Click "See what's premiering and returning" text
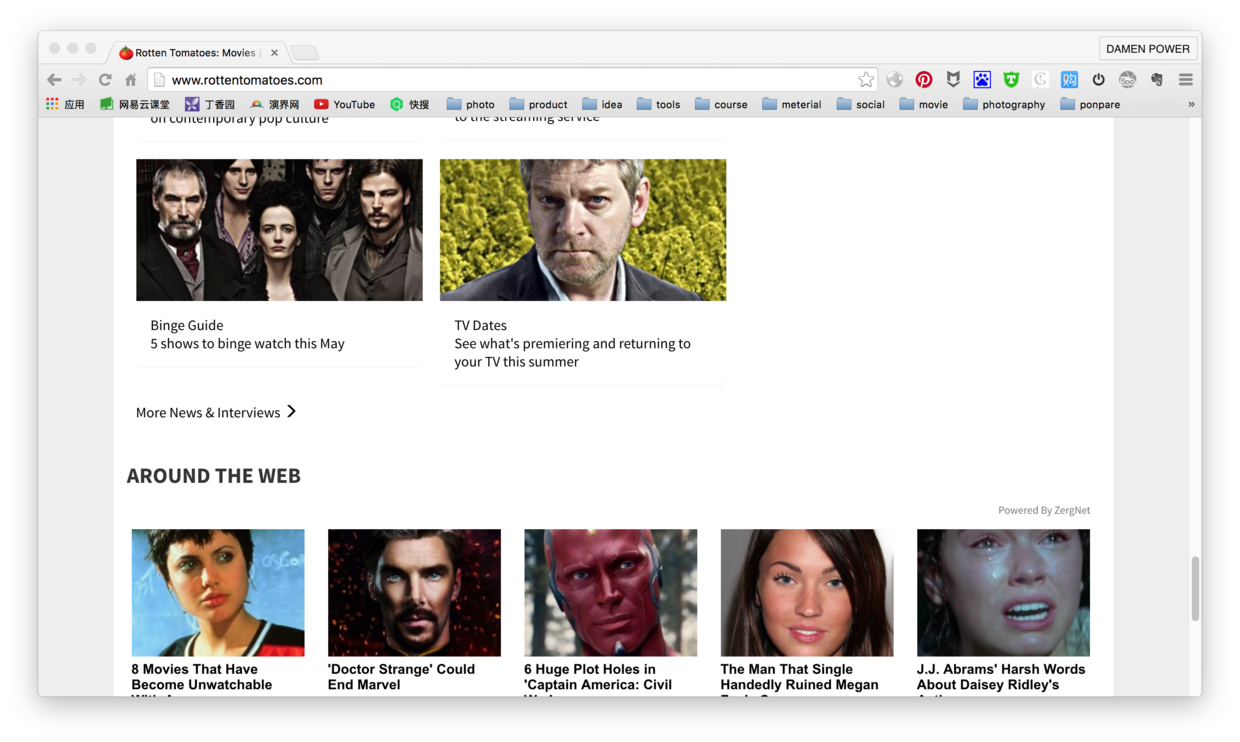This screenshot has height=742, width=1240. [x=572, y=352]
